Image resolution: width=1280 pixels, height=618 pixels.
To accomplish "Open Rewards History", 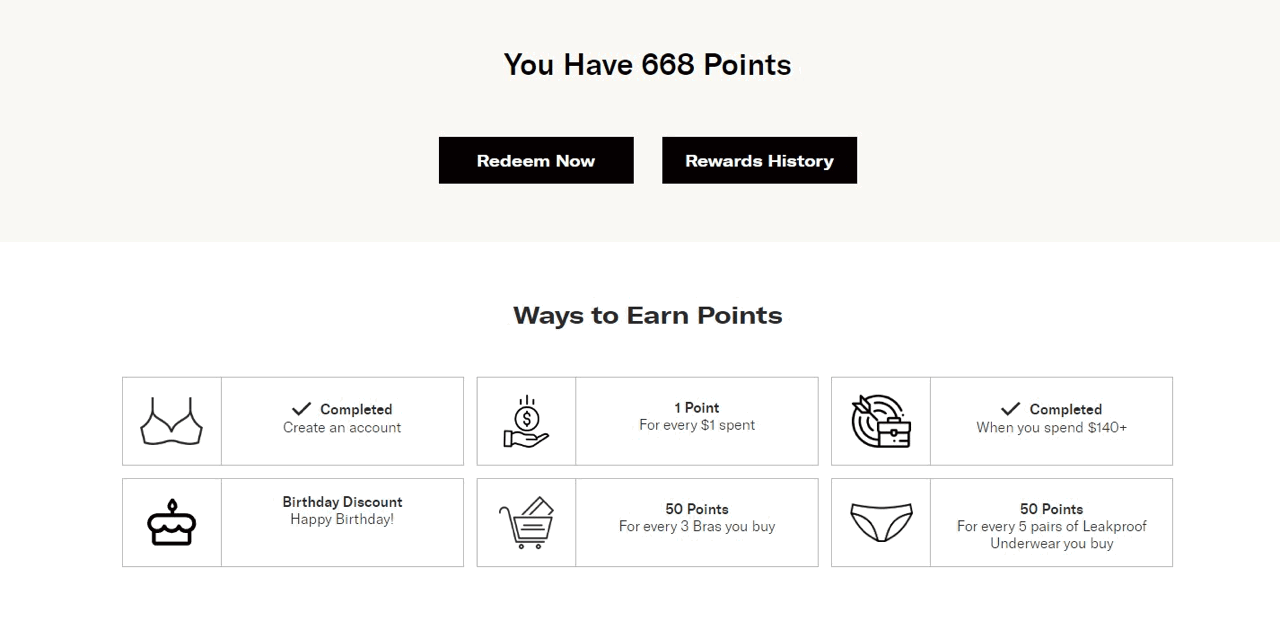I will click(x=759, y=160).
